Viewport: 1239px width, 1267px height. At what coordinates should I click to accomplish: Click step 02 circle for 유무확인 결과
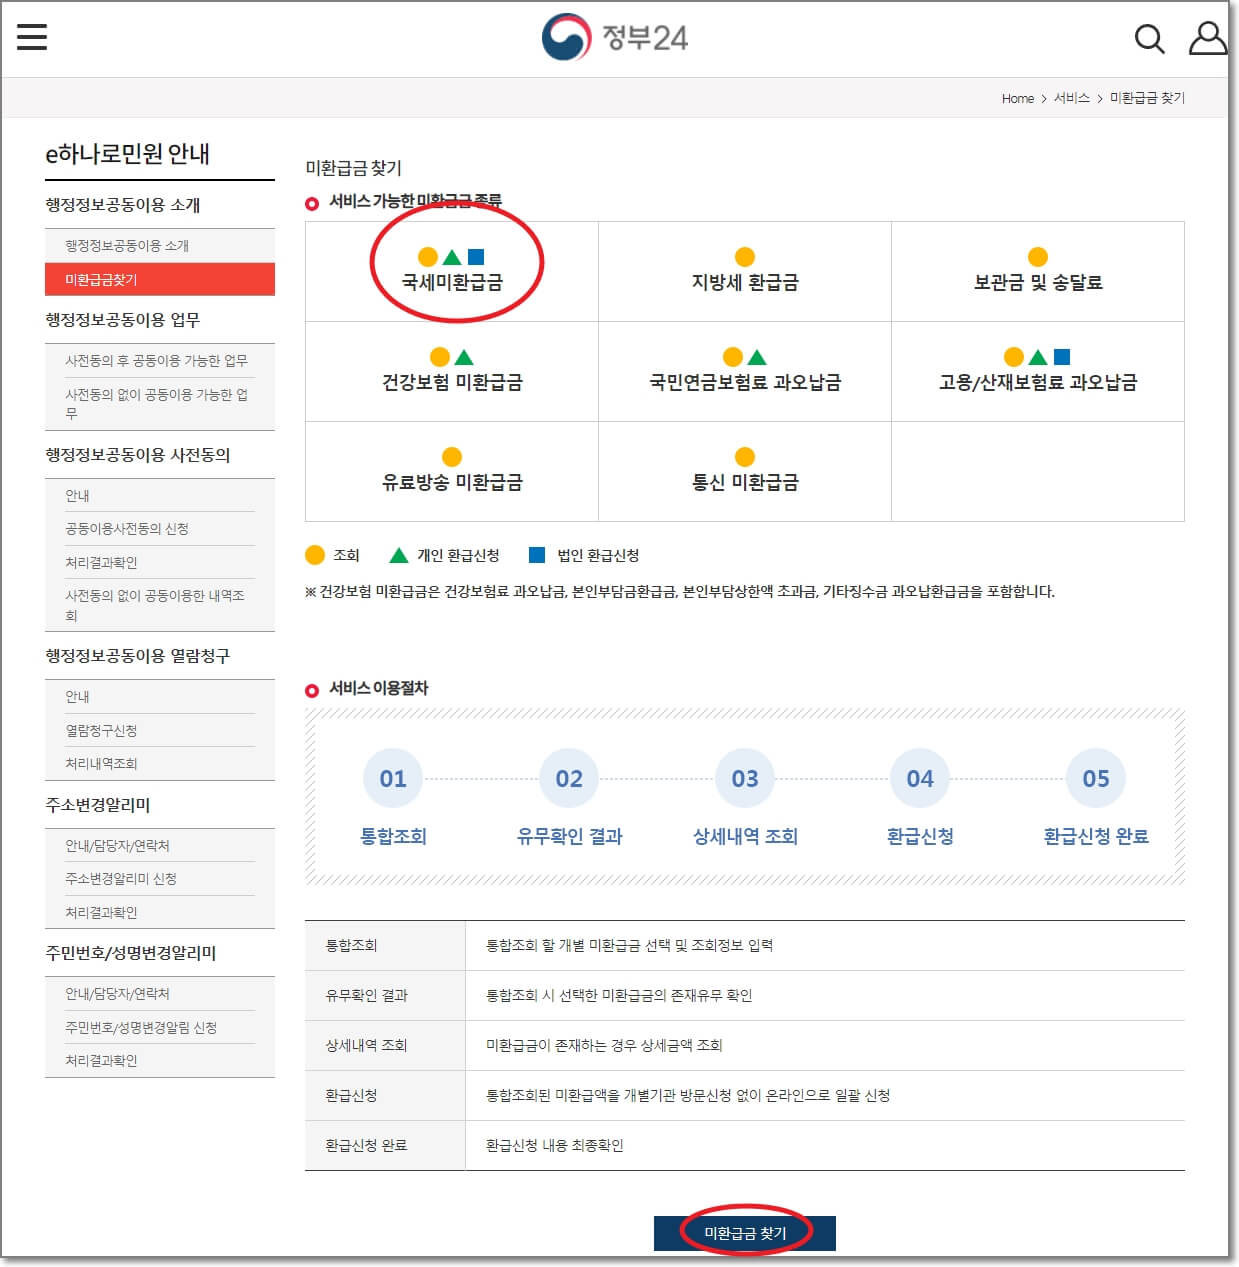[569, 778]
